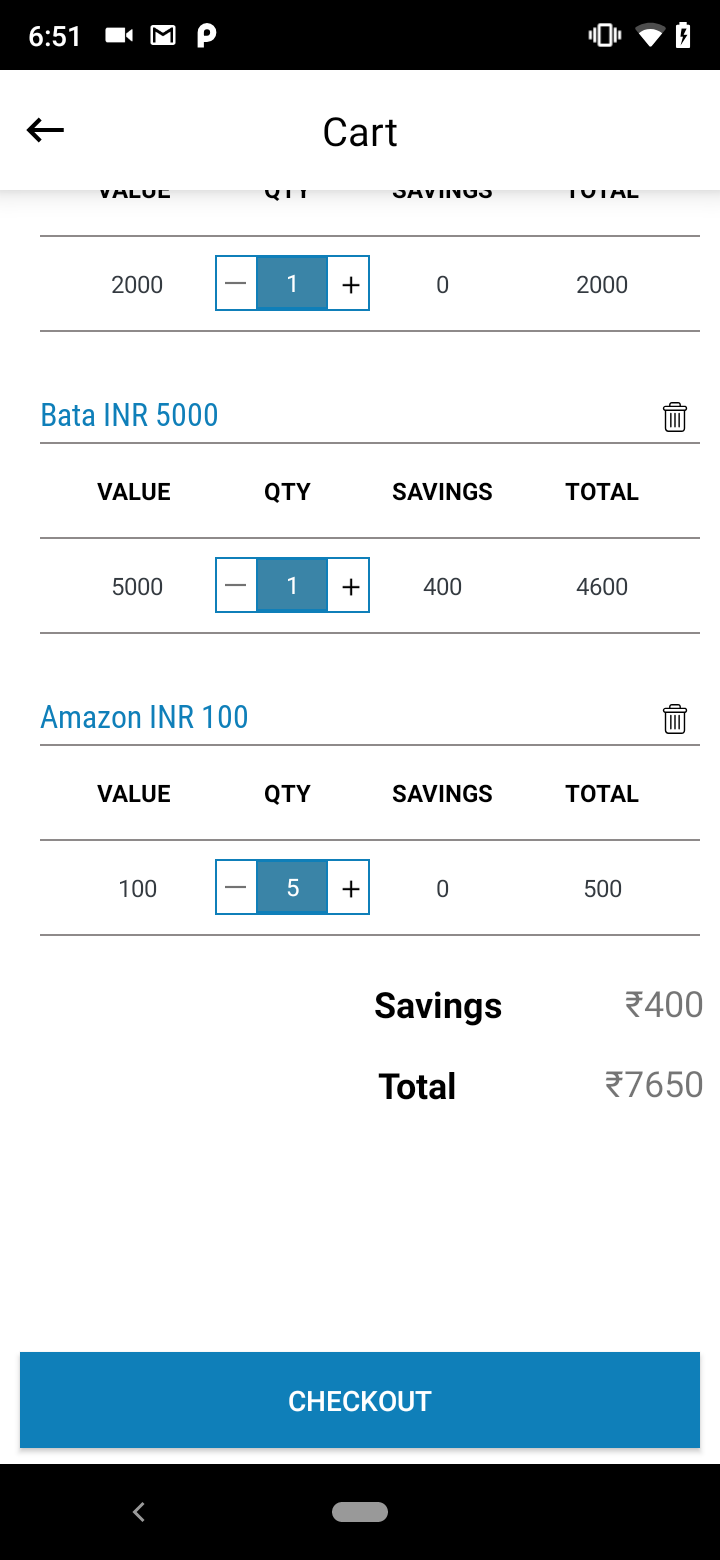Open the Bata INR 5000 product link

pyautogui.click(x=129, y=415)
